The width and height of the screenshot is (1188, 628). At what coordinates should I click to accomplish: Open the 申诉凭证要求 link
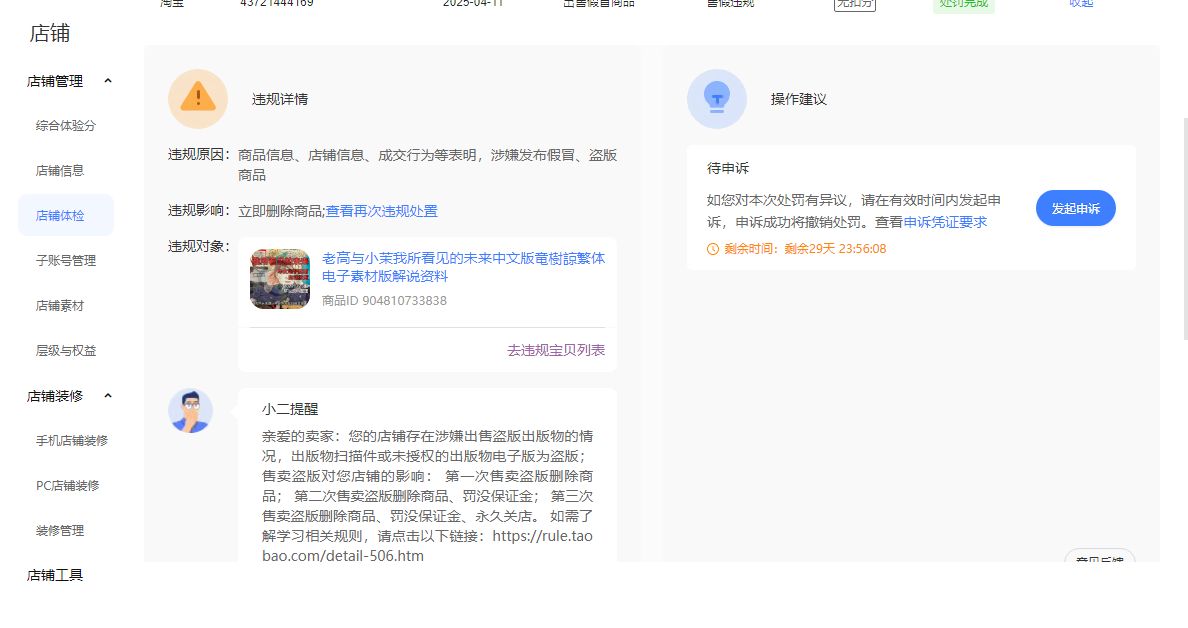[x=945, y=222]
